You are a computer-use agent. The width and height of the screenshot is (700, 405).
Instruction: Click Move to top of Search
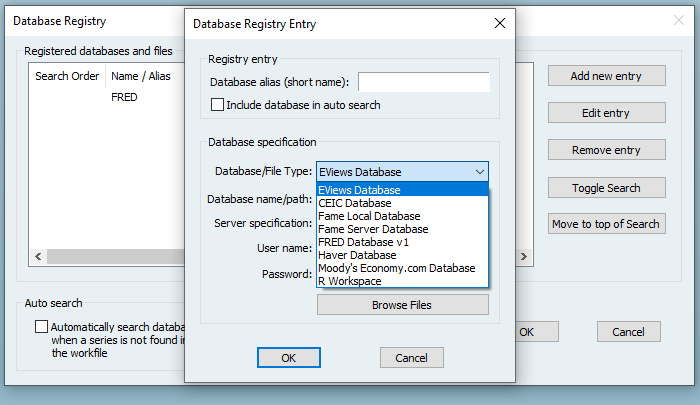[x=606, y=224]
